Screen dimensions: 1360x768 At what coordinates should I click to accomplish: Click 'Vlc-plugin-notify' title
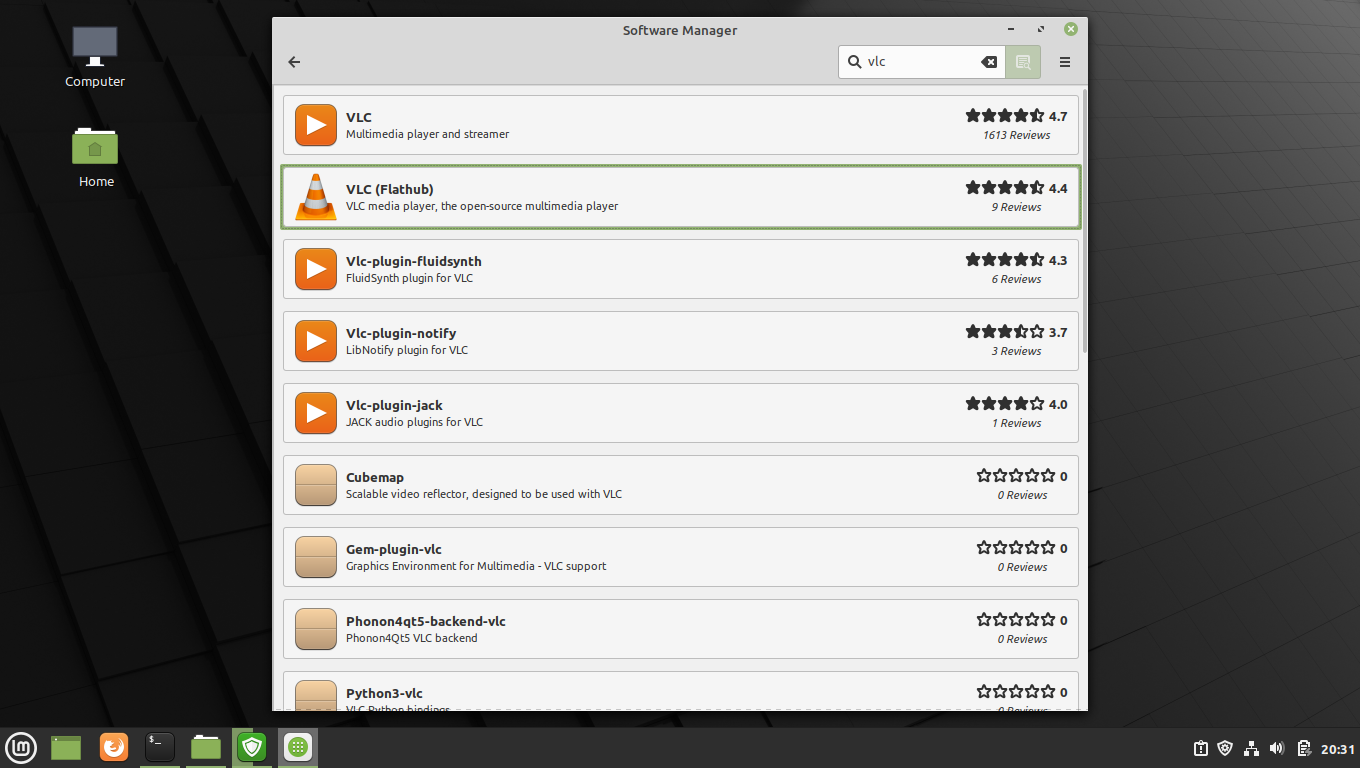(401, 333)
